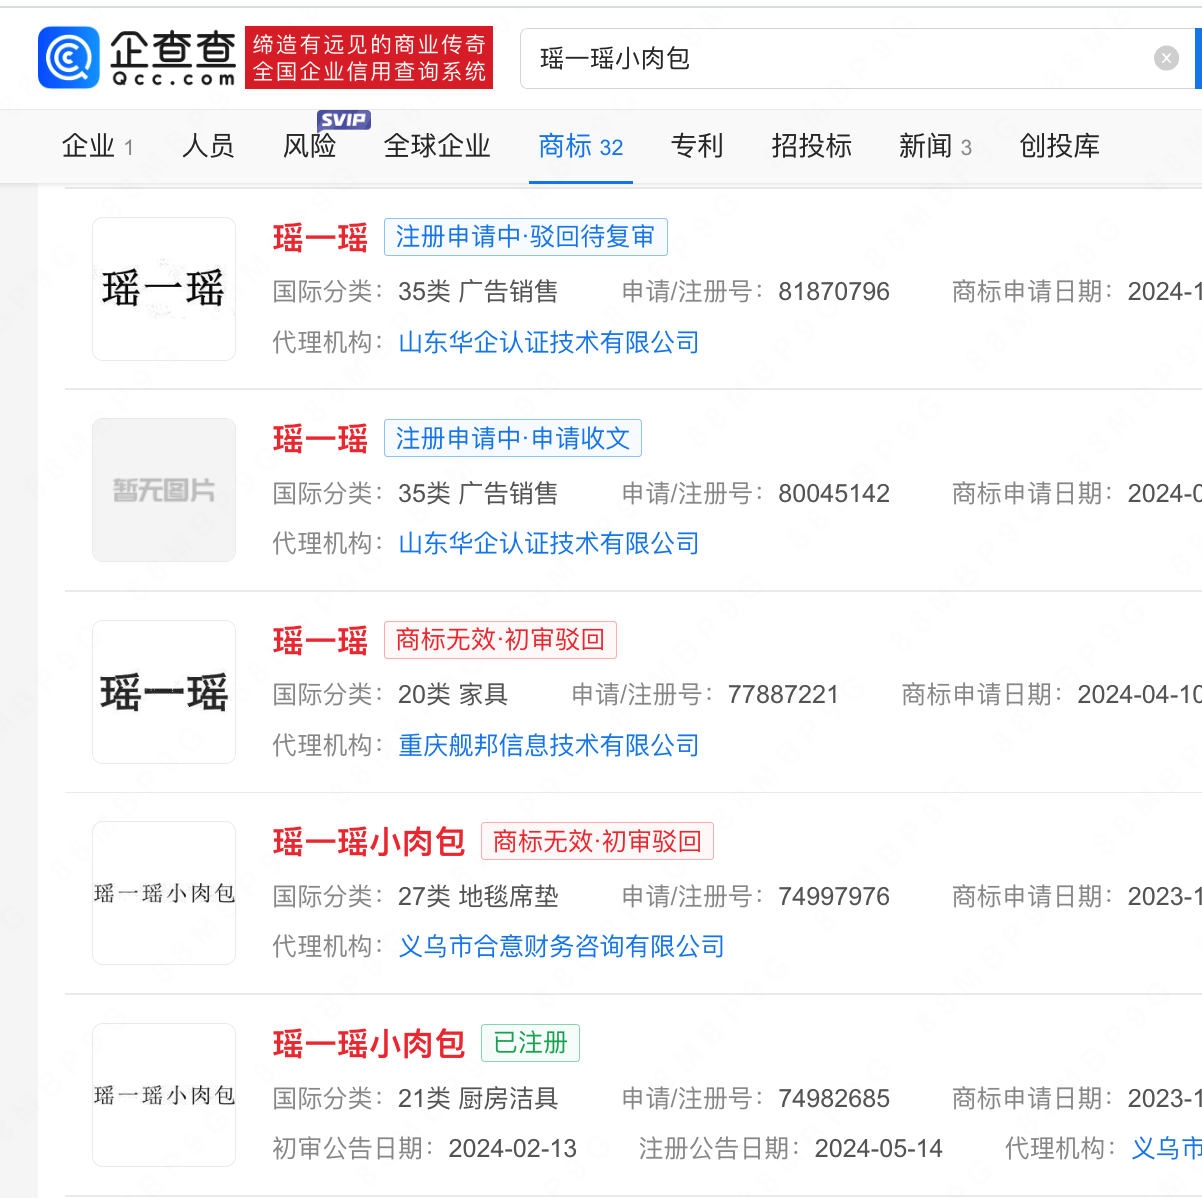Click the green 已注册 status tag
Viewport: 1202px width, 1198px height.
(530, 1043)
